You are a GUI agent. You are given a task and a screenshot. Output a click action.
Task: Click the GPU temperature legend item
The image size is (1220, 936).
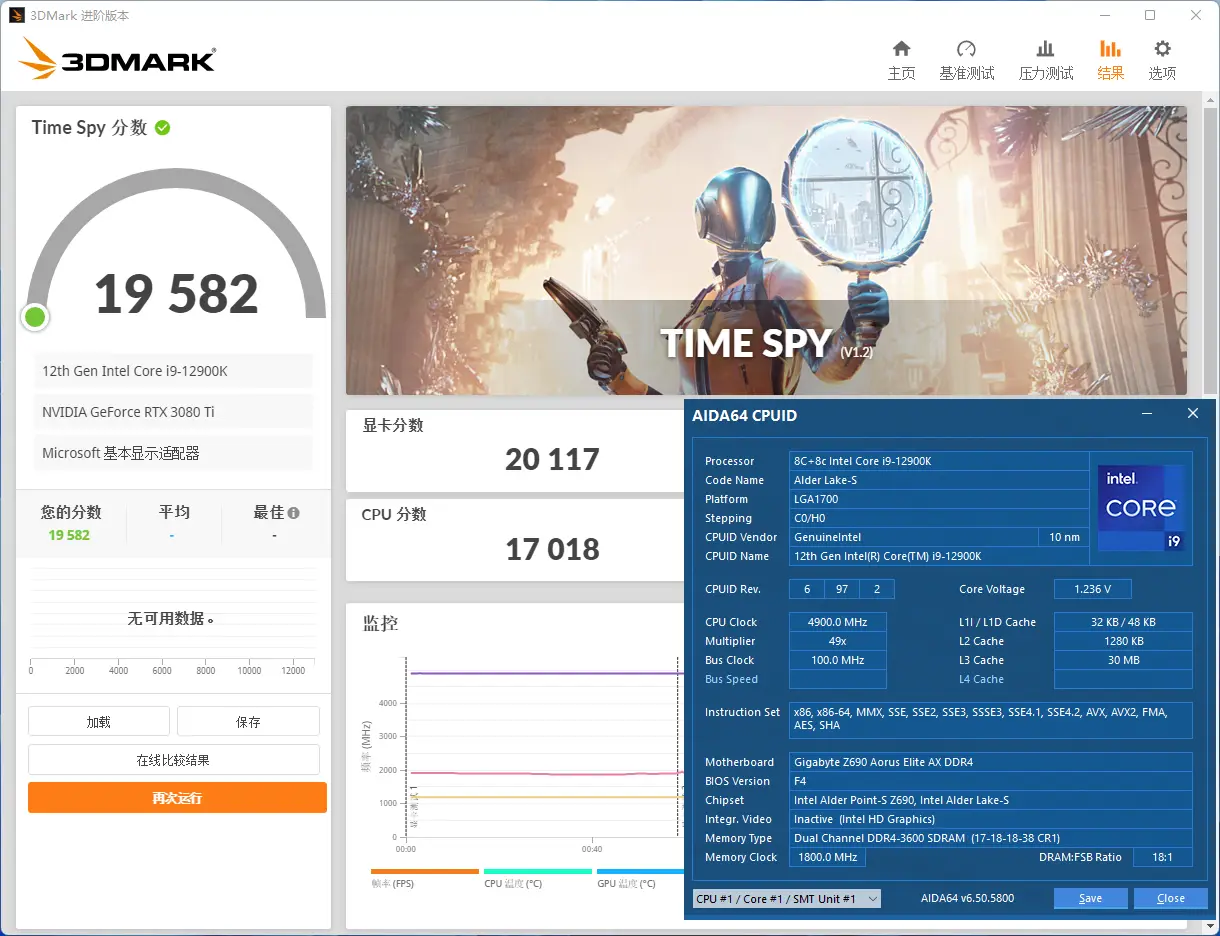click(640, 878)
